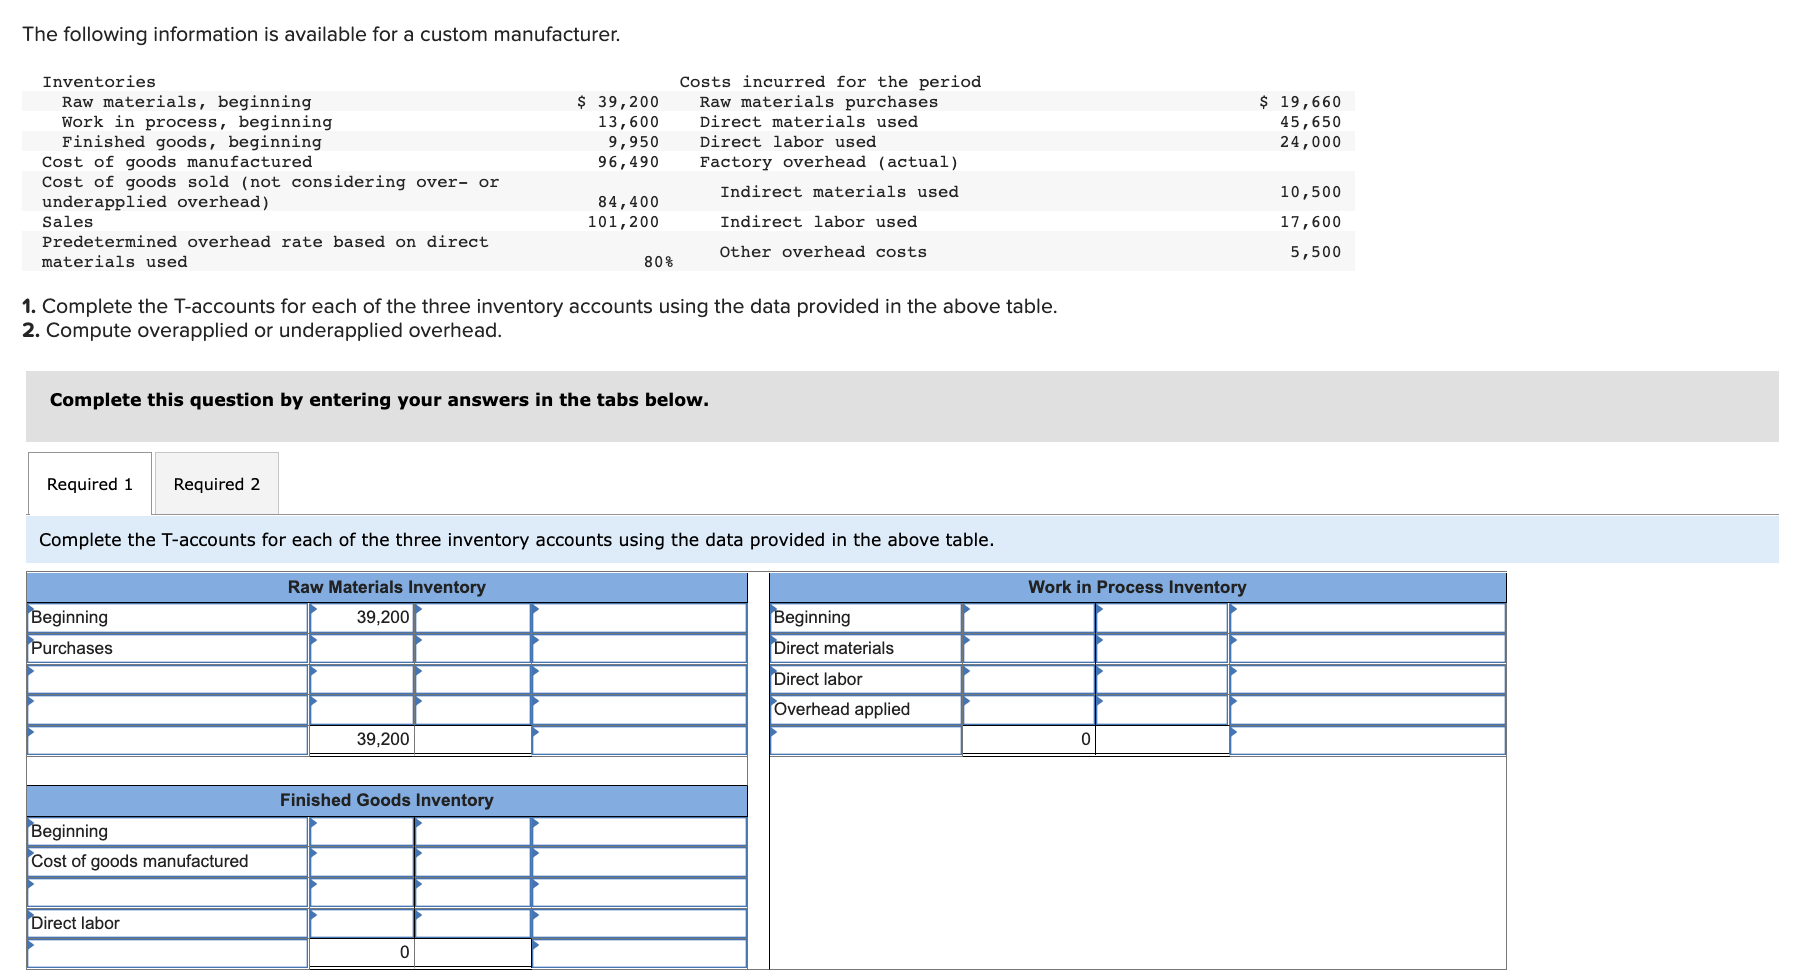Open the Work in Process Beginning label dropdown

coord(866,618)
